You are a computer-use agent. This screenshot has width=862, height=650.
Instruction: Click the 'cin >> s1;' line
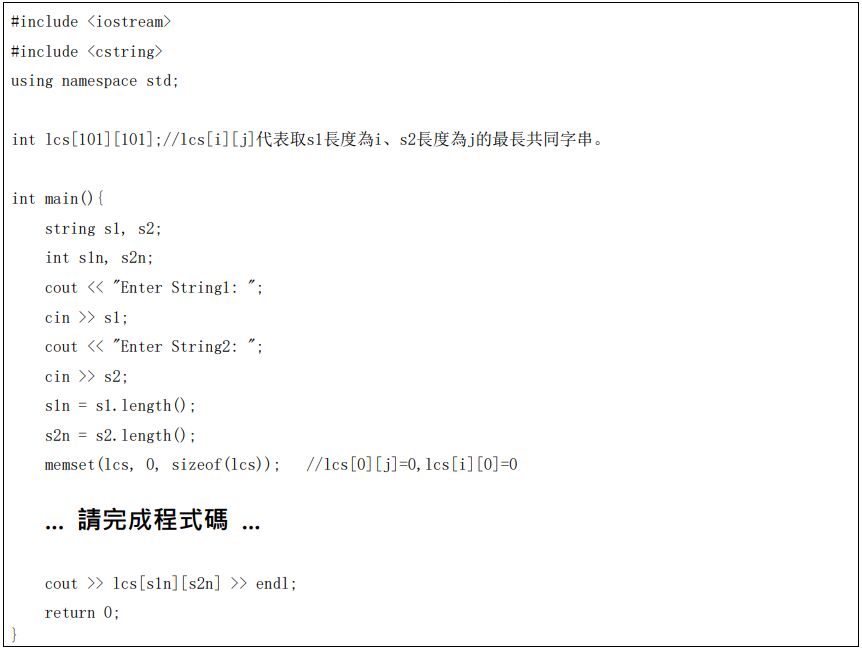pos(87,318)
